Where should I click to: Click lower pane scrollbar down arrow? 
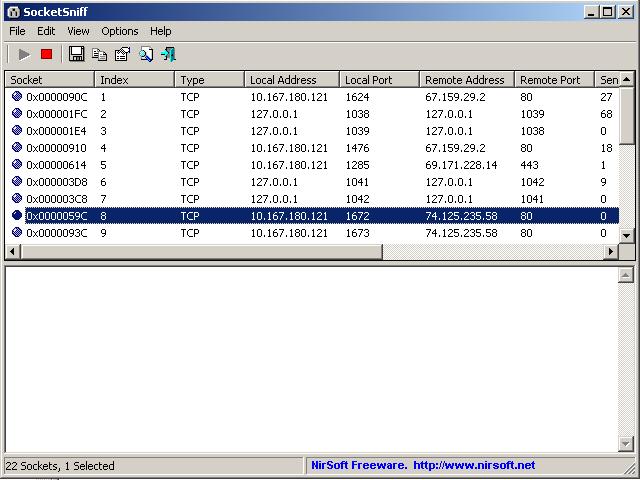626,443
